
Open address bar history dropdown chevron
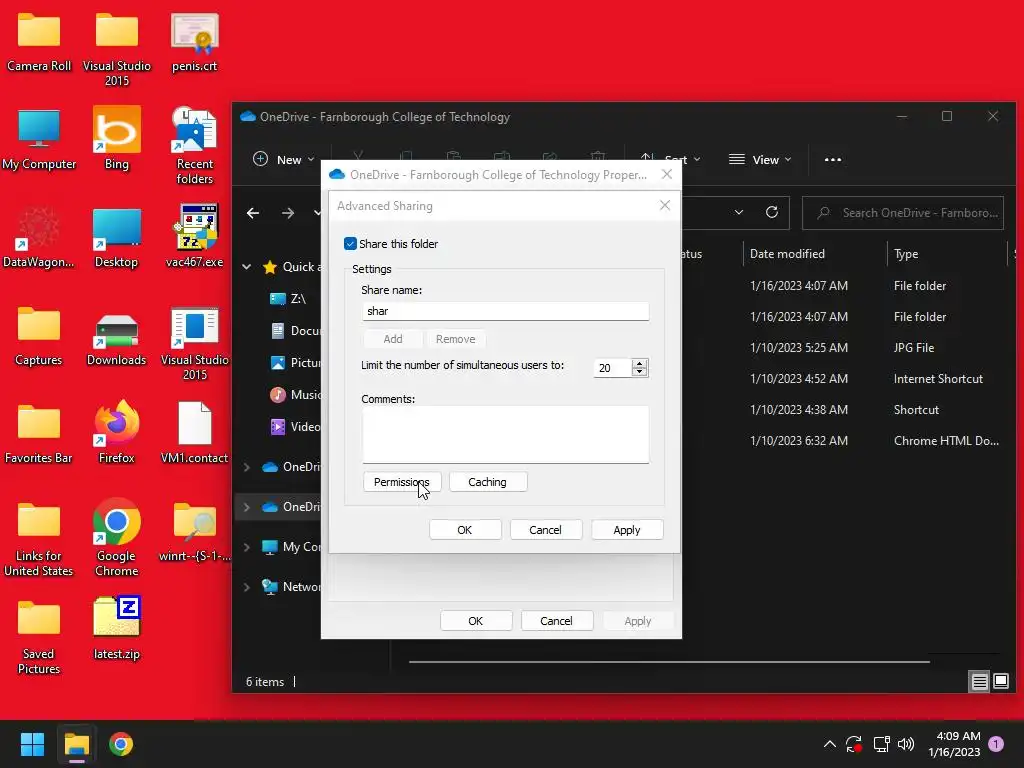[739, 212]
